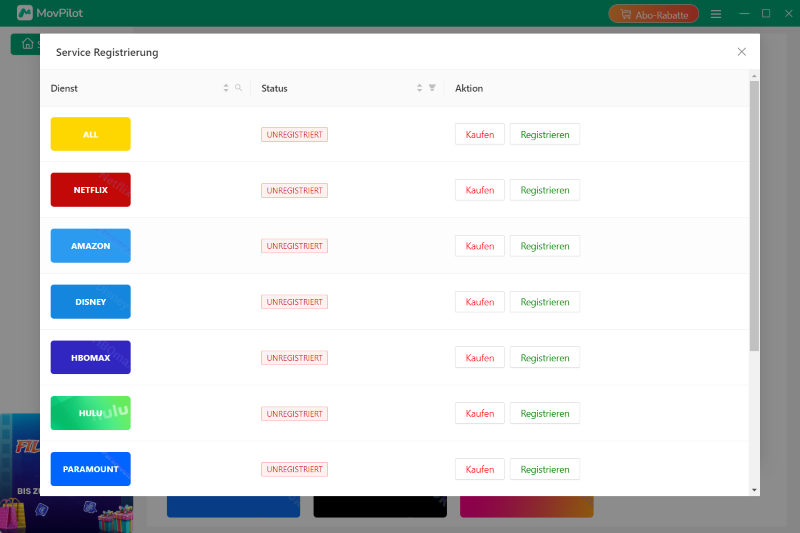Image resolution: width=800 pixels, height=533 pixels.
Task: Click Kaufen for Amazon
Action: [480, 246]
